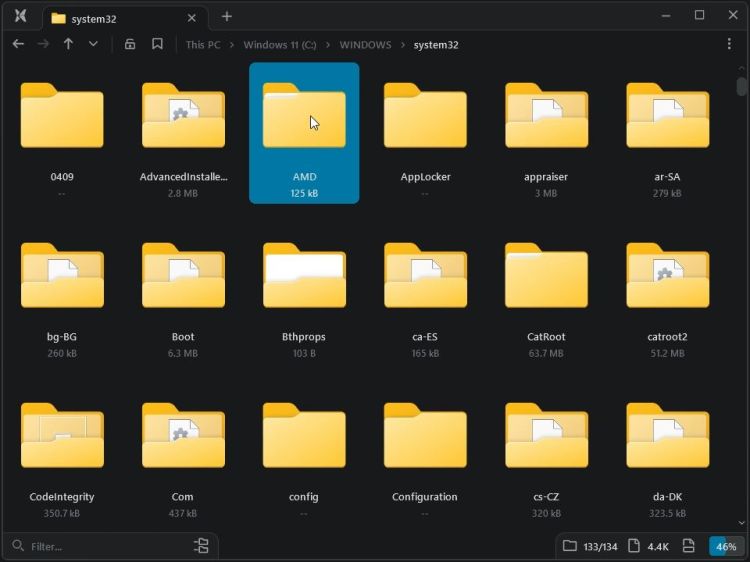Click the WINDOWS breadcrumb in the path
Image resolution: width=750 pixels, height=562 pixels.
365,45
